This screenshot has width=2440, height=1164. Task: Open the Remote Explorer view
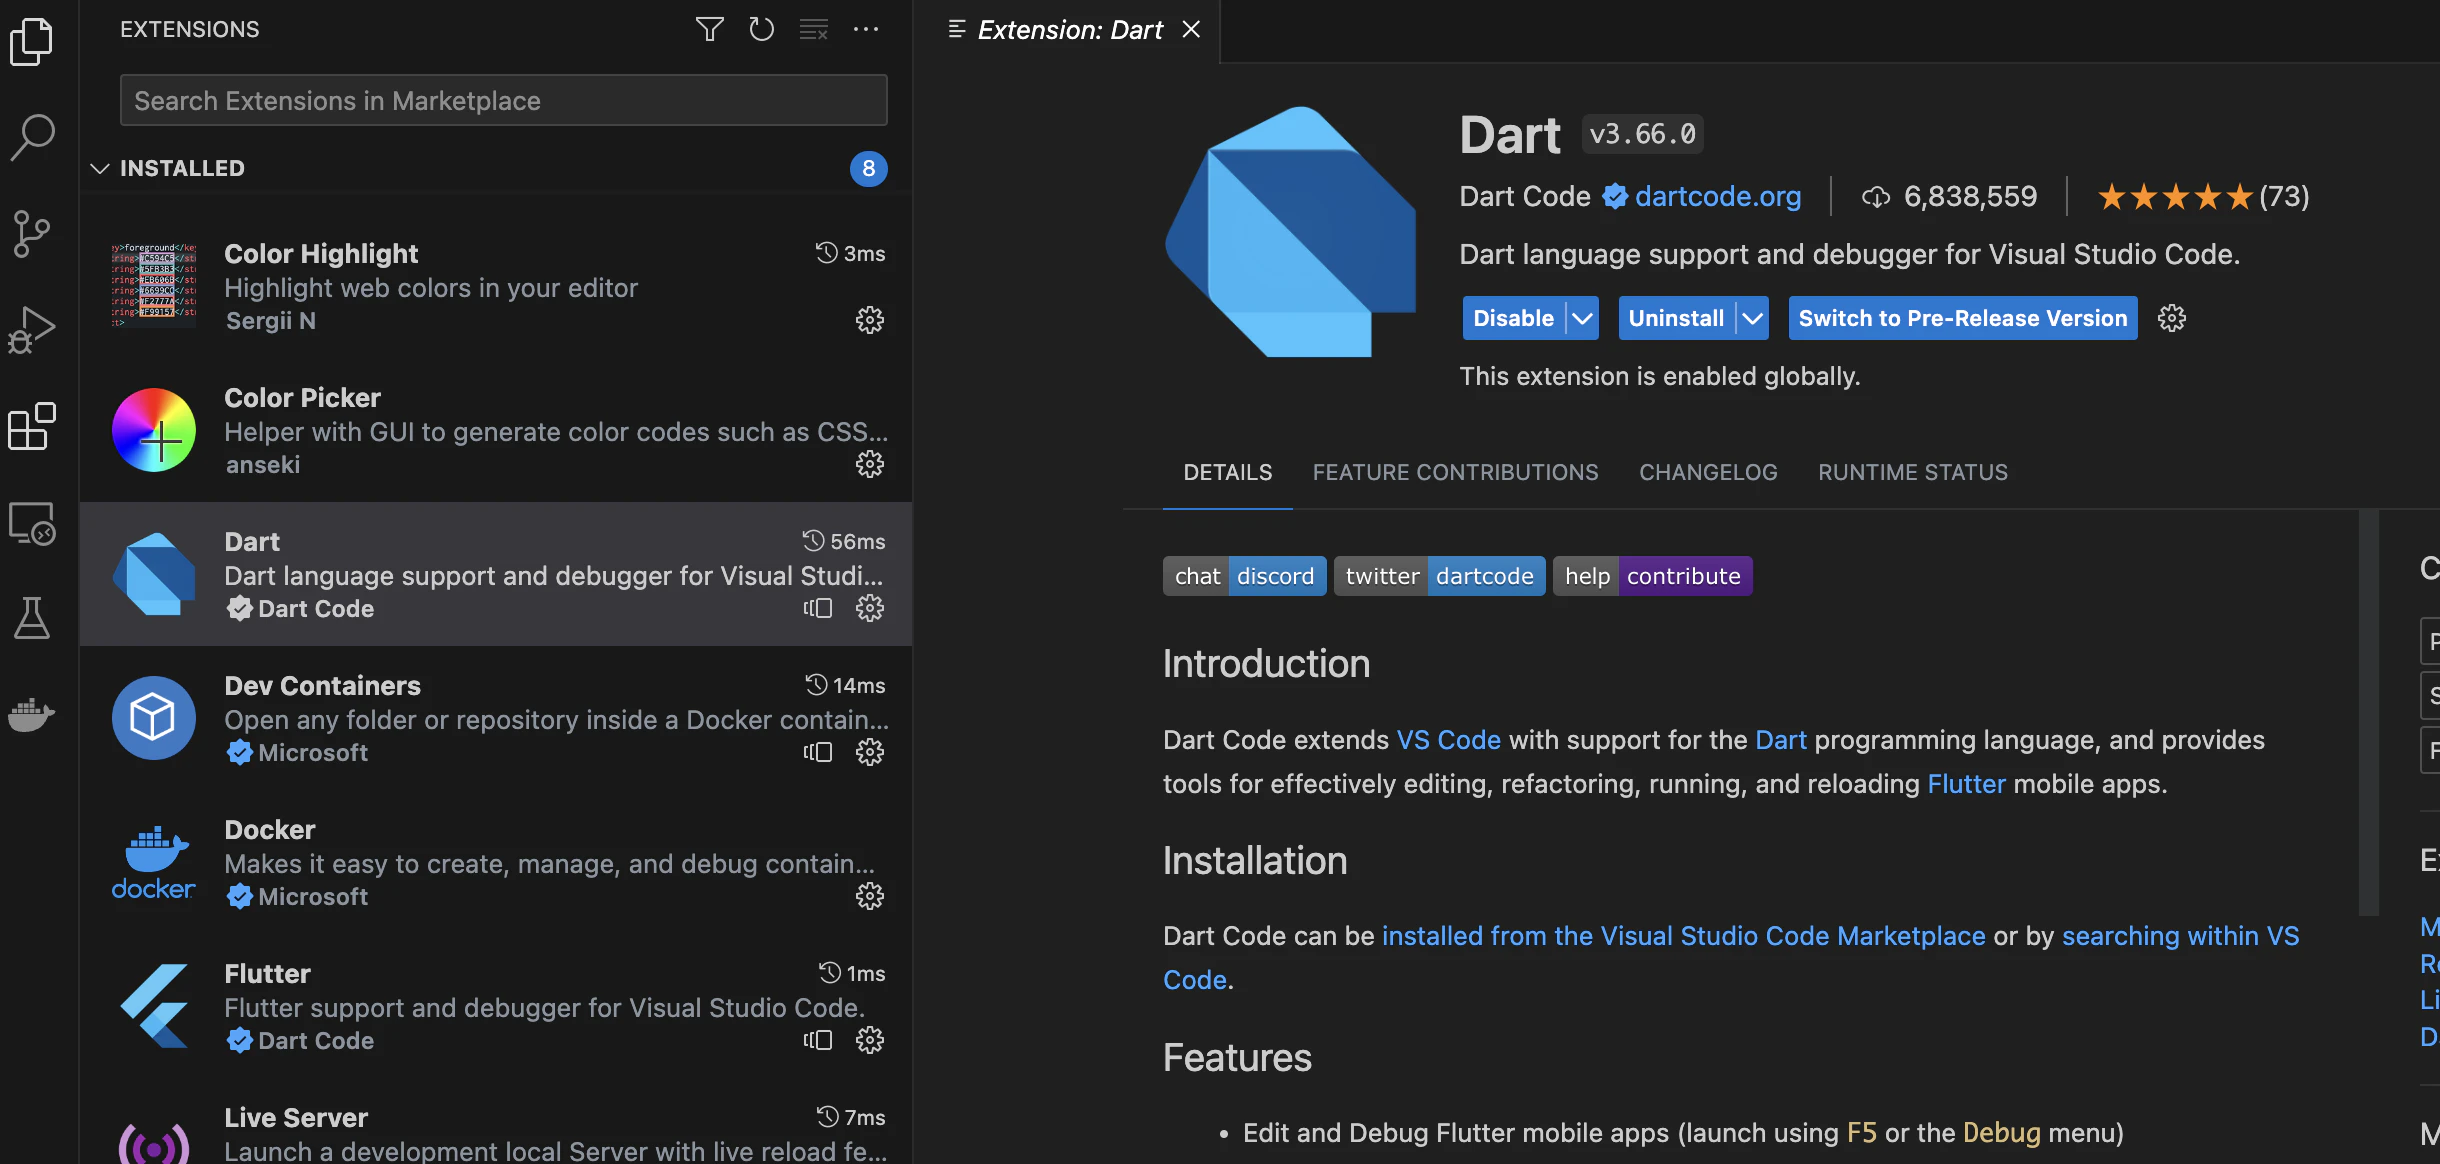click(32, 523)
